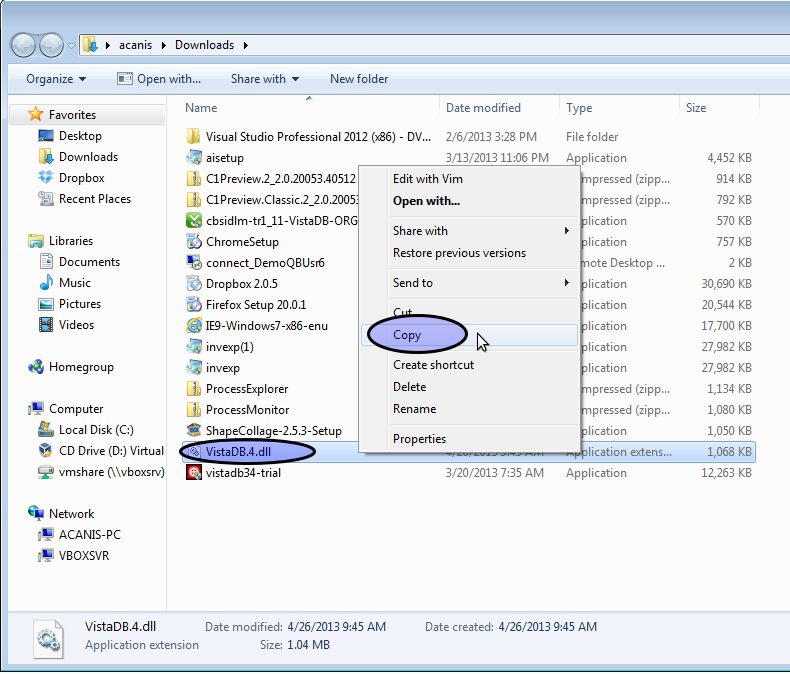The height and width of the screenshot is (674, 790).
Task: Select the Visual Studio Professional 2012 folder
Action: [x=318, y=137]
